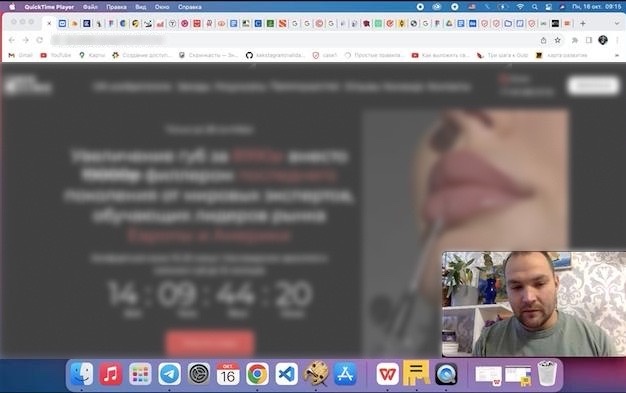
Task: Reload the current page
Action: [39, 40]
